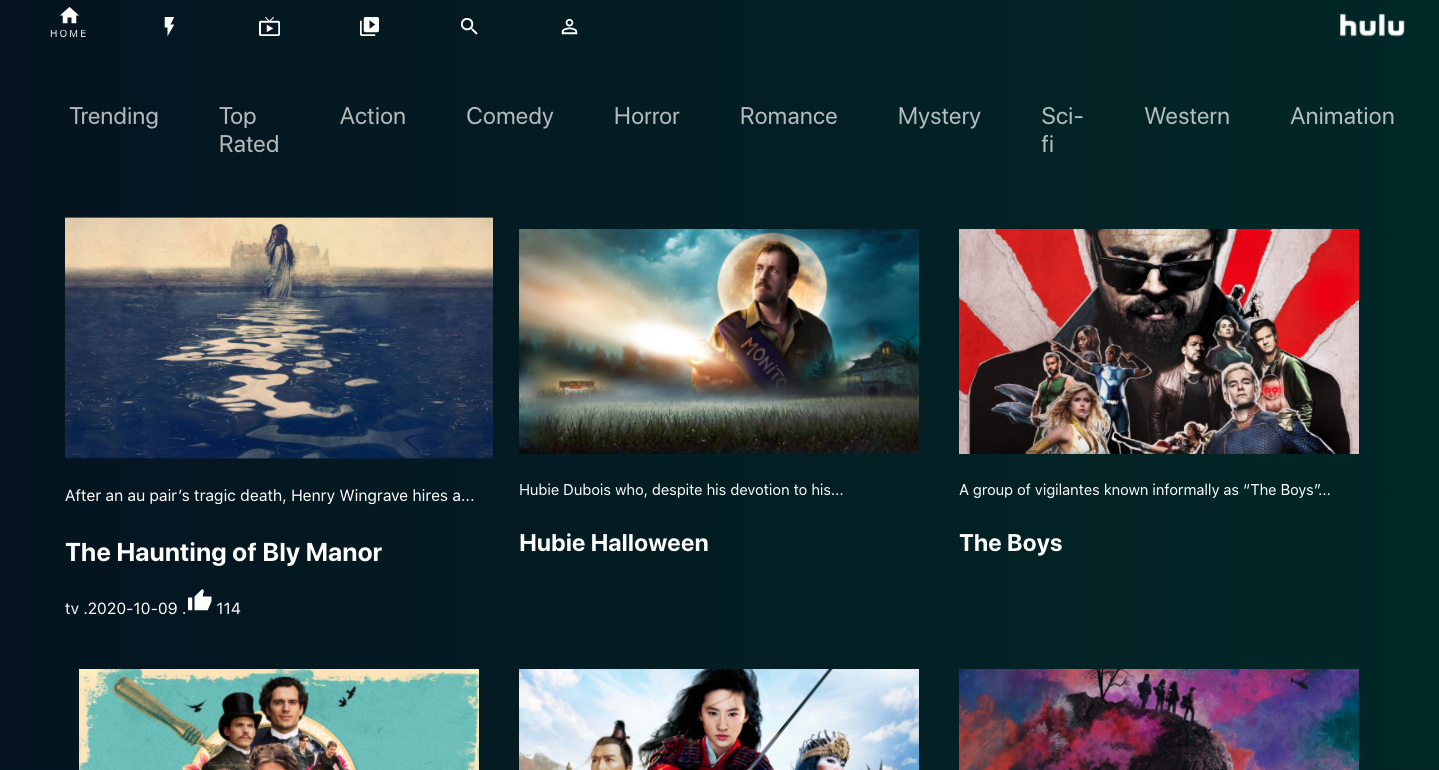Screen dimensions: 1439x770
Task: Show the Sci-fi genre
Action: [1062, 130]
